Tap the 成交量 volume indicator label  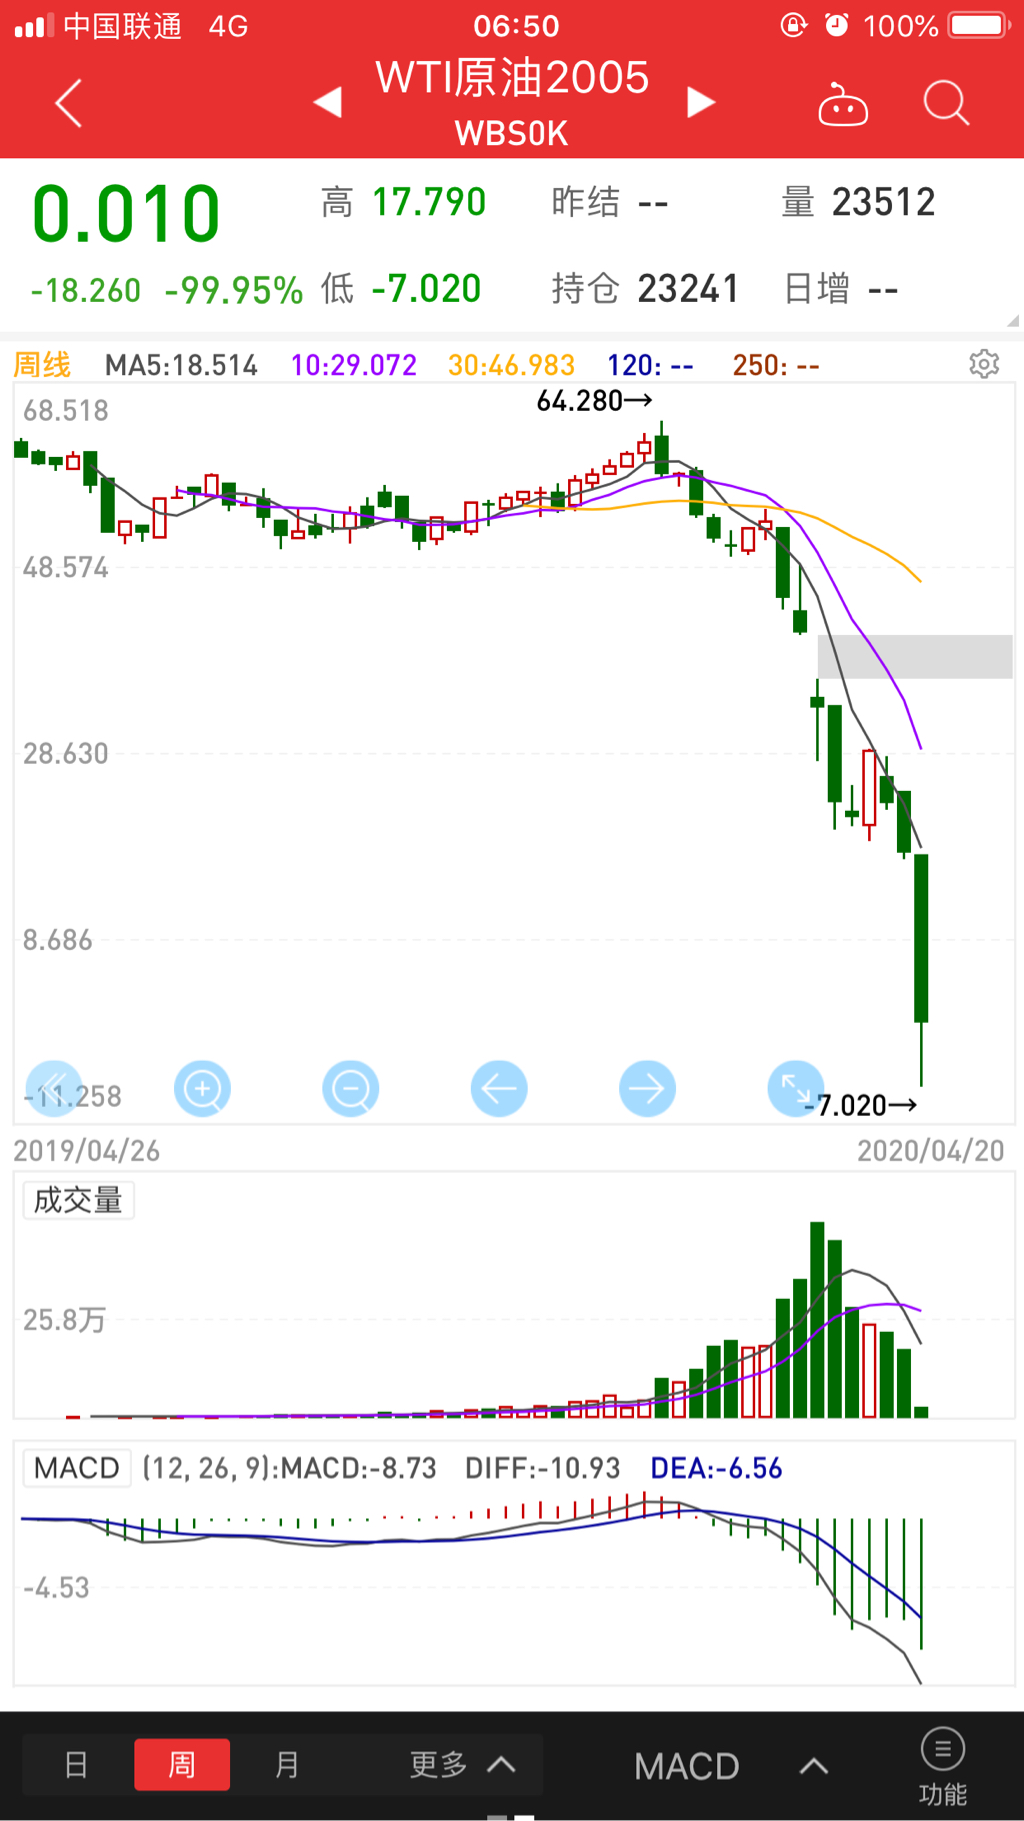click(x=78, y=1200)
